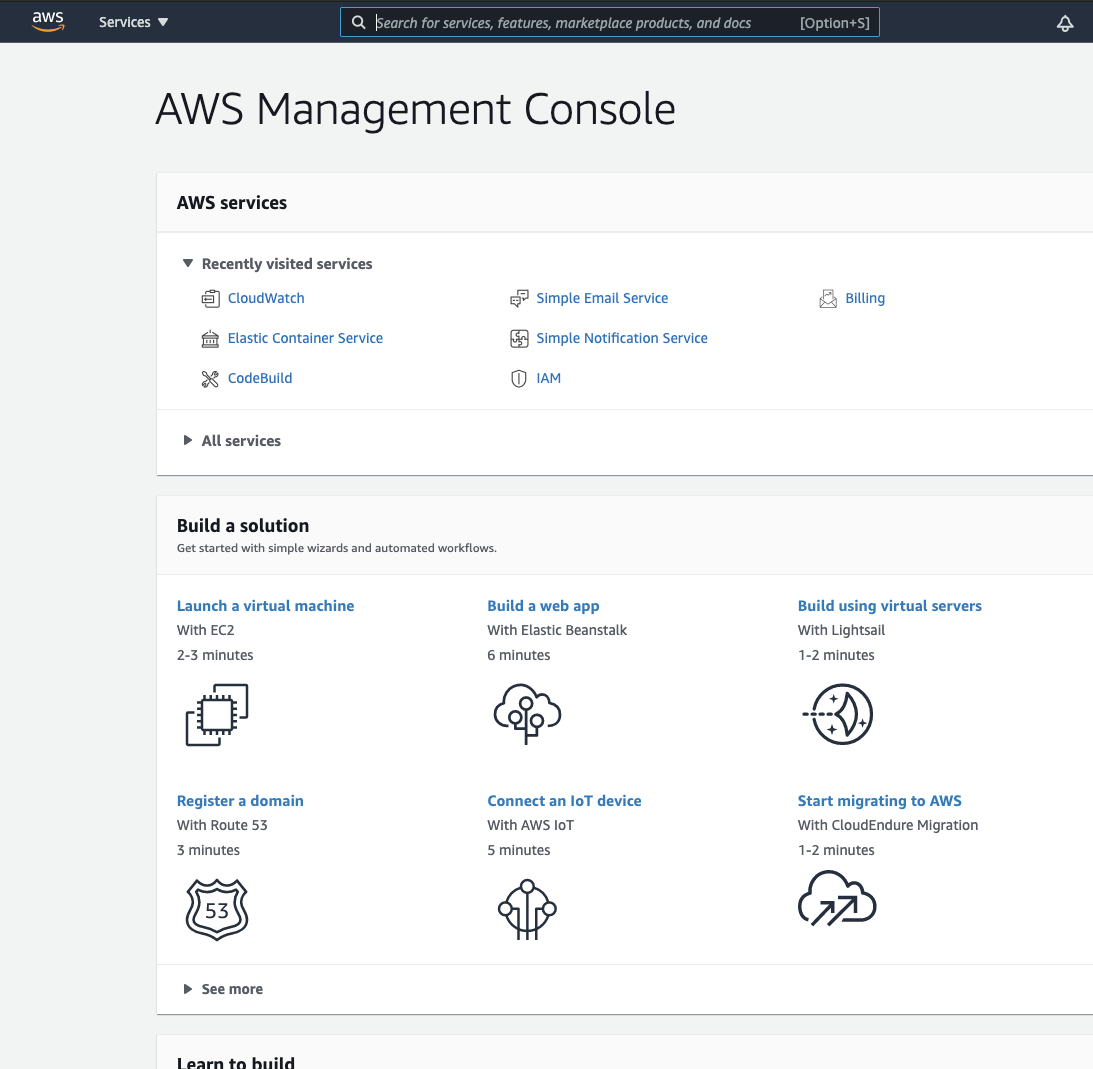Open the Launch a virtual machine wizard
The width and height of the screenshot is (1093, 1069).
click(265, 605)
